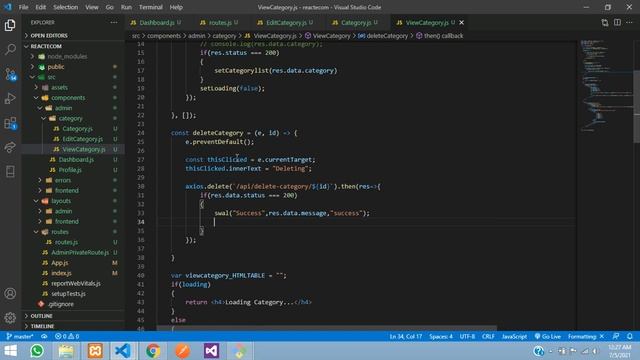
Task: Open Source Control view in activity bar
Action: [10, 74]
